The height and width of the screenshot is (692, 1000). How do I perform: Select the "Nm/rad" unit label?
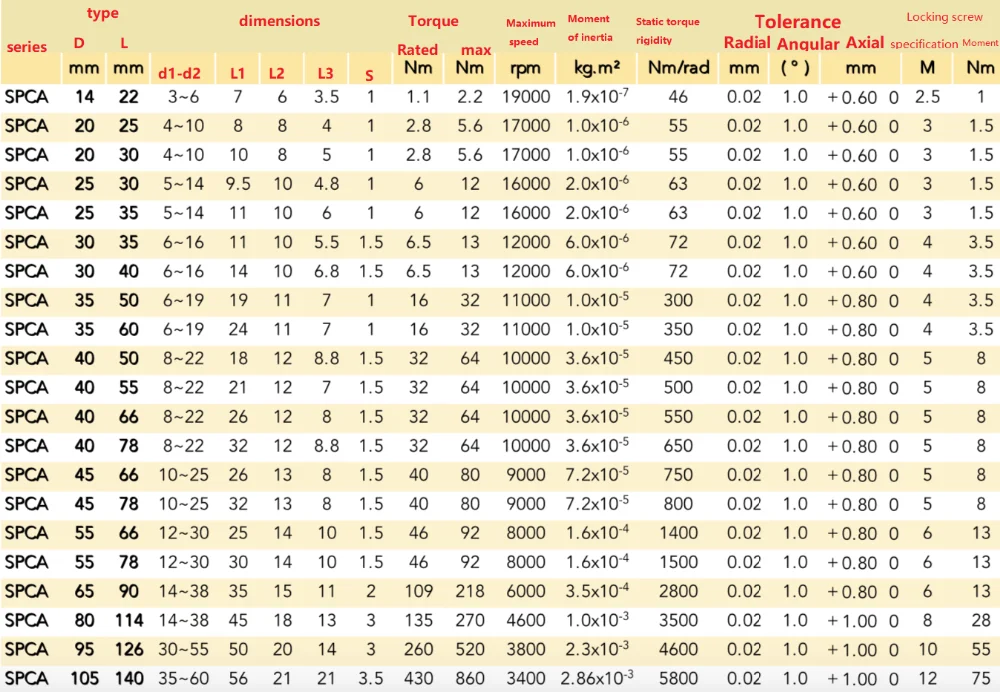(x=678, y=68)
